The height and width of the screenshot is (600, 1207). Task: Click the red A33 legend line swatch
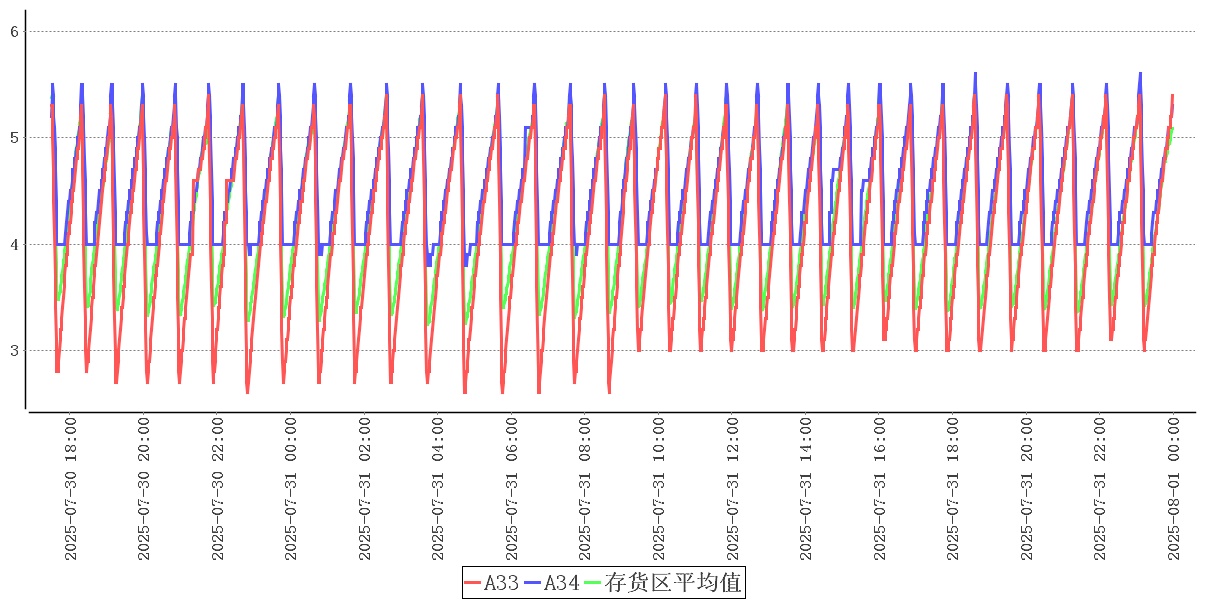474,582
